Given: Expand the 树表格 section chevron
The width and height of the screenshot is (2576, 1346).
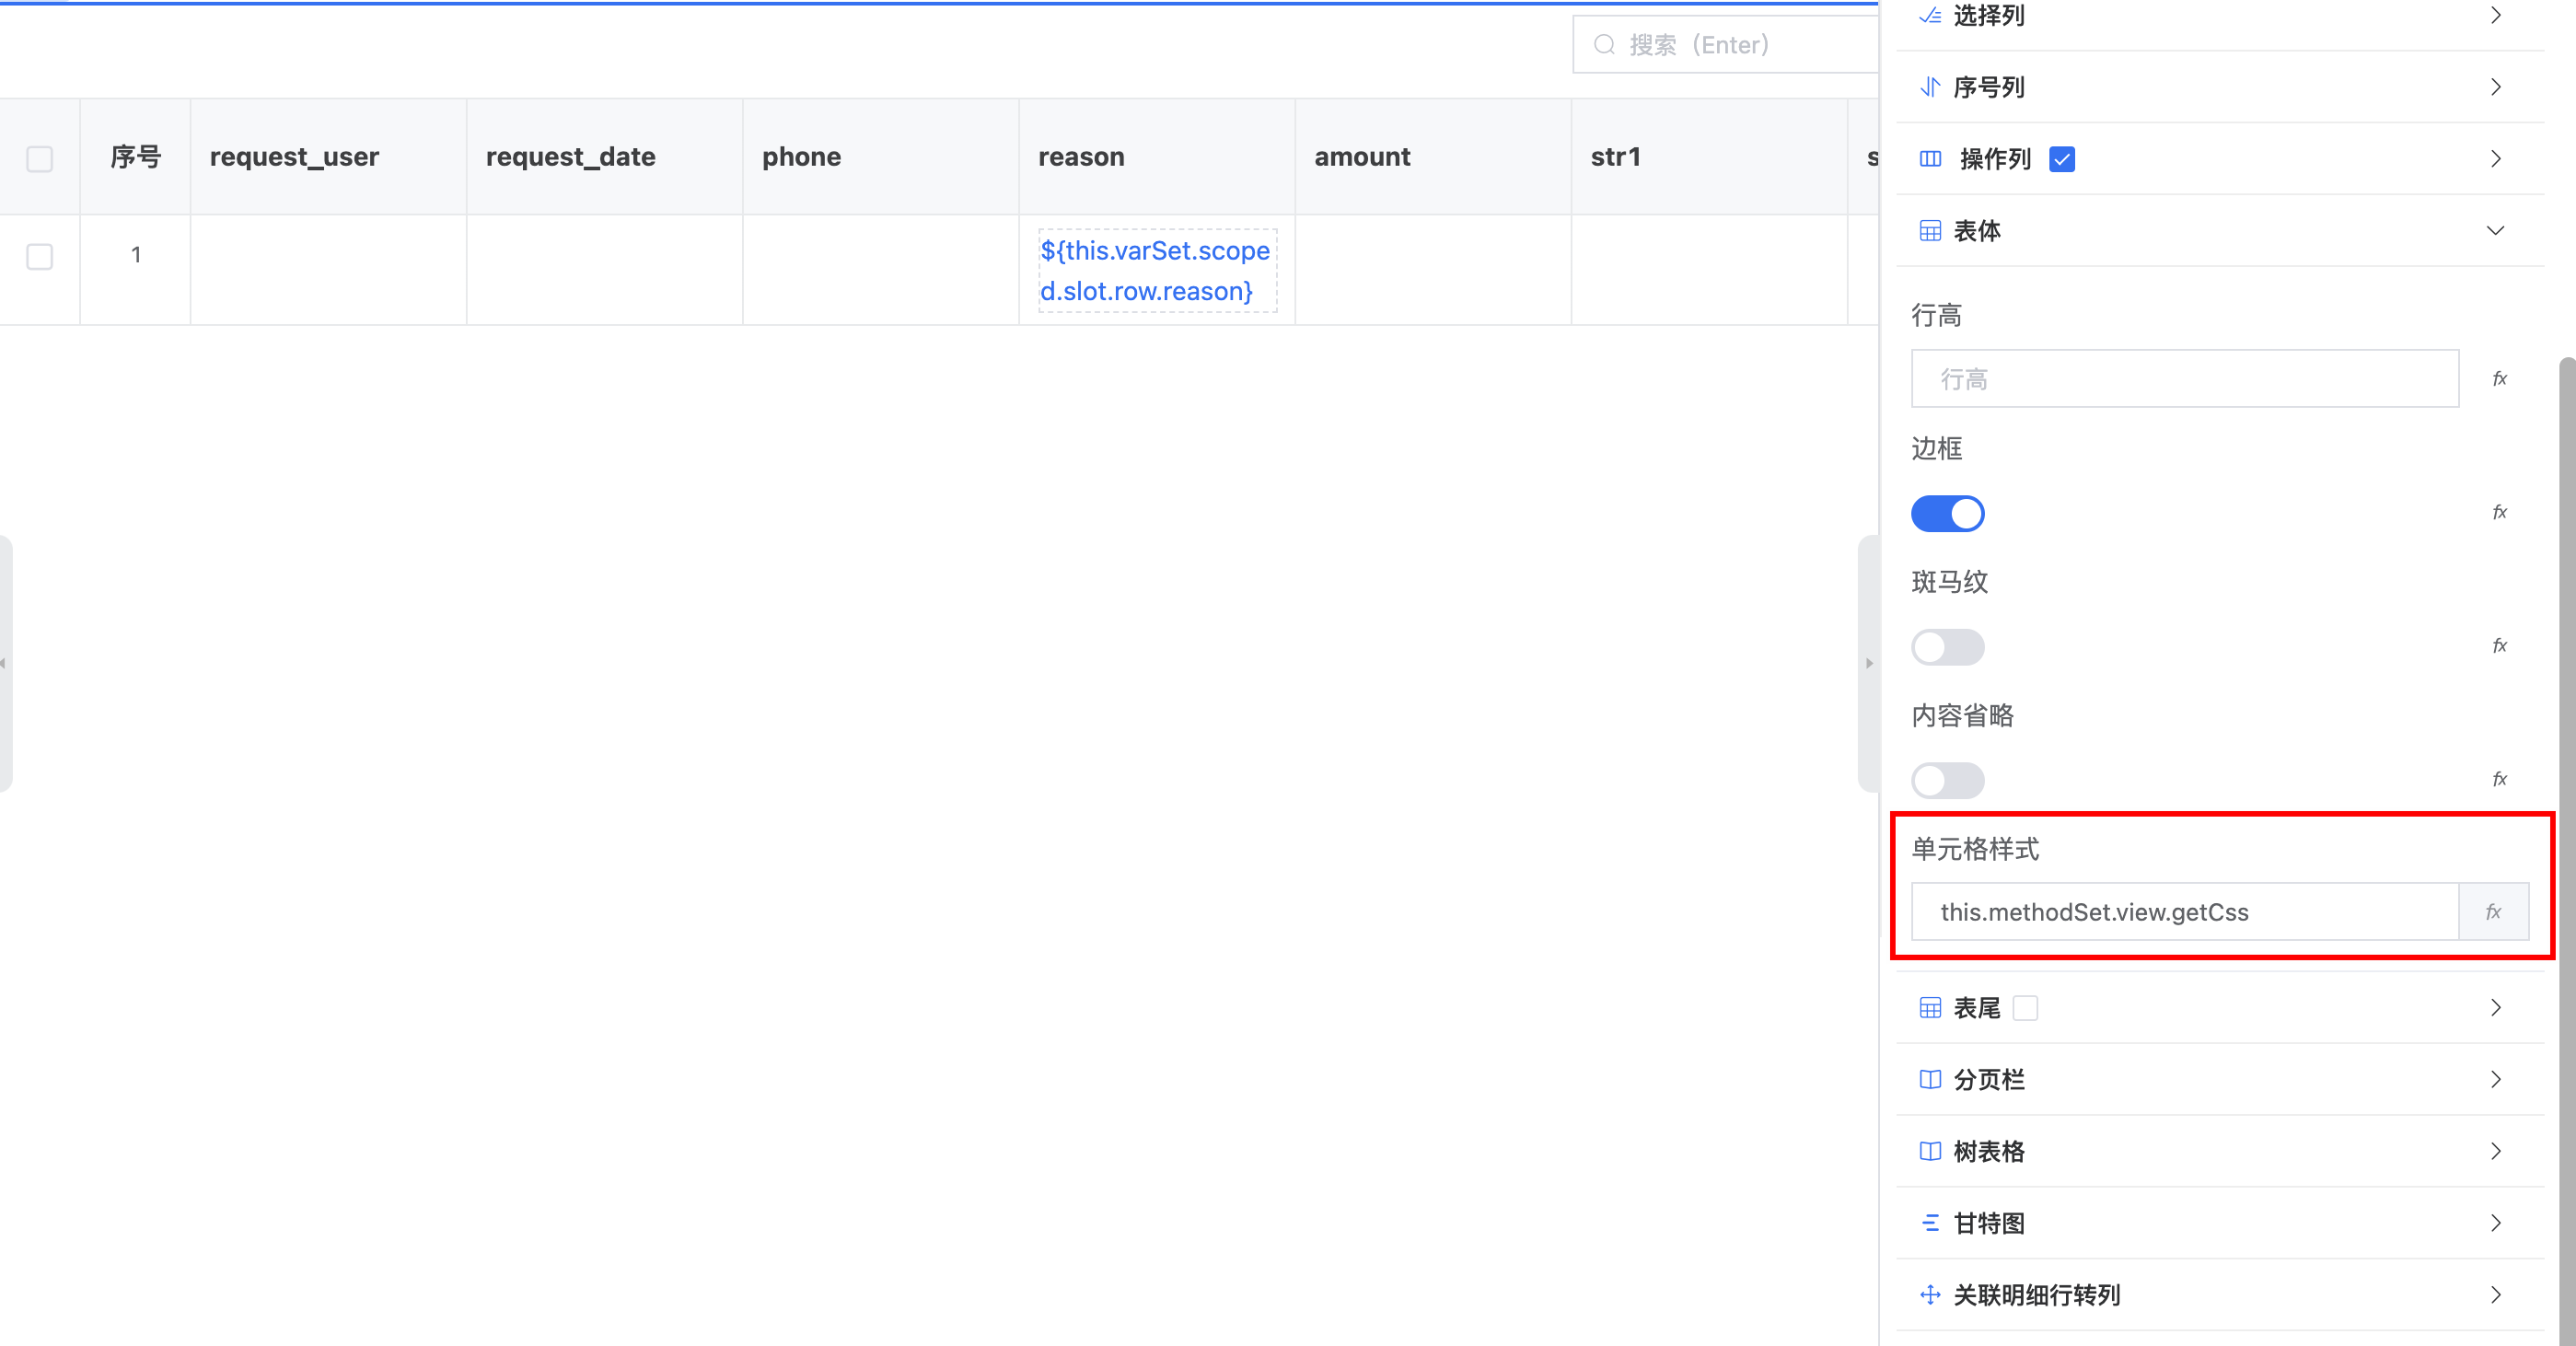Looking at the screenshot, I should pyautogui.click(x=2495, y=1151).
